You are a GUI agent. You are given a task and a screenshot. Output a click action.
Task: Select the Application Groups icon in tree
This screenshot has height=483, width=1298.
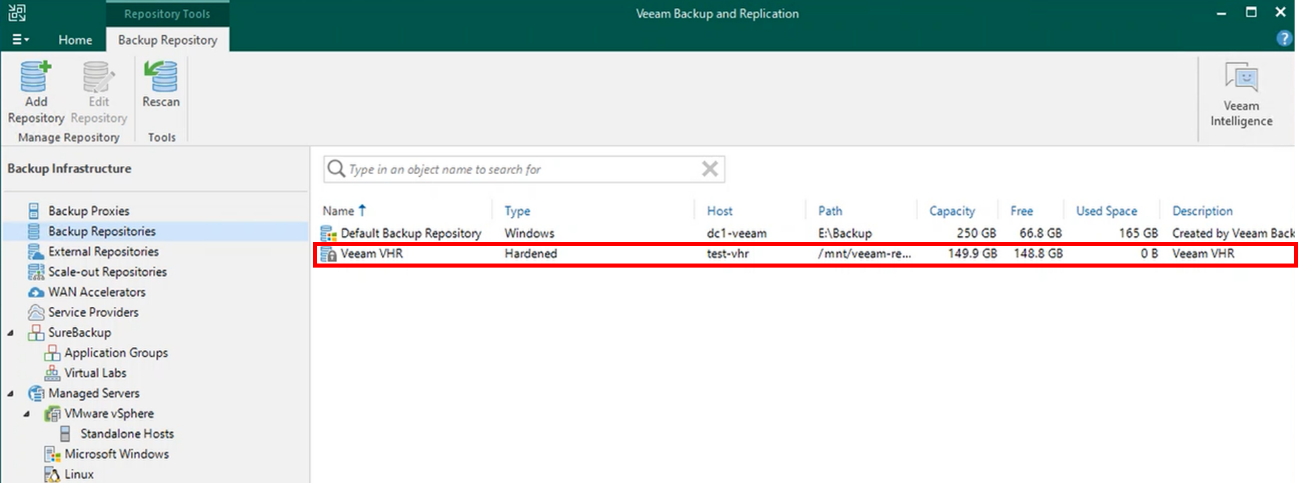[x=52, y=353]
